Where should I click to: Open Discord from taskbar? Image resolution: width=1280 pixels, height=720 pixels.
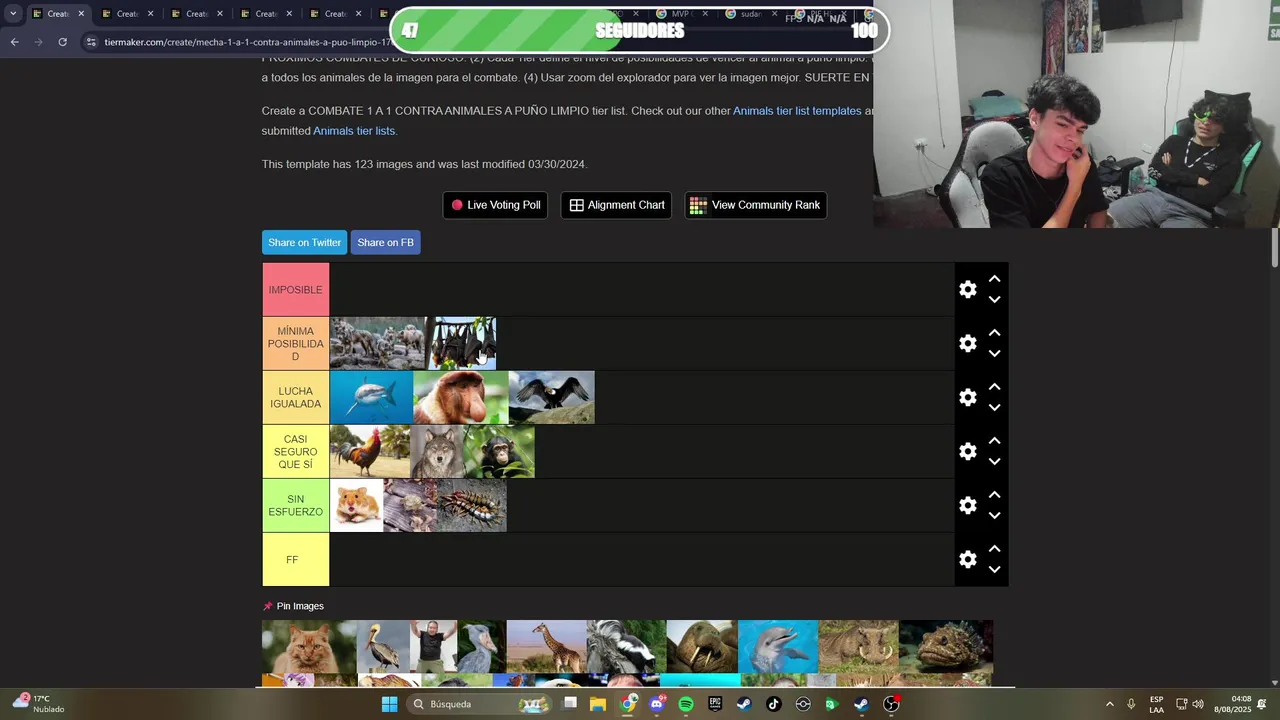657,704
